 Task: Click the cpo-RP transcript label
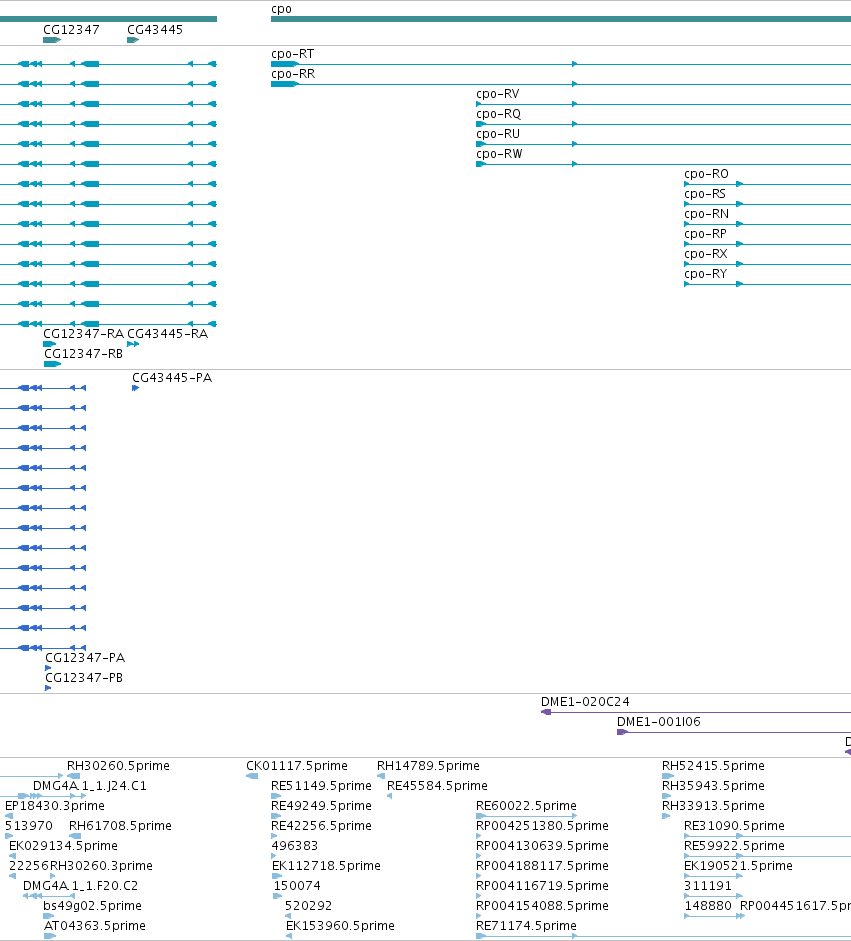click(705, 234)
